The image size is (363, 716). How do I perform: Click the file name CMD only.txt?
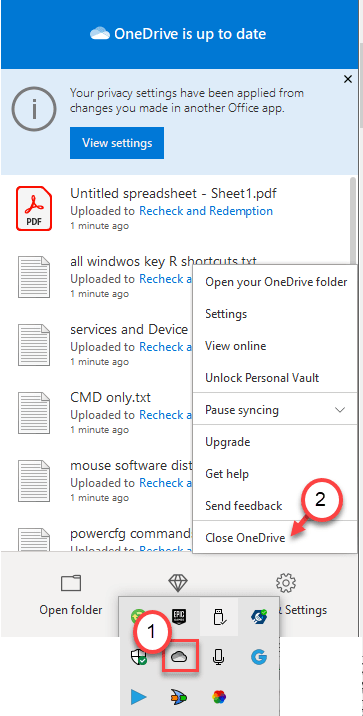110,398
